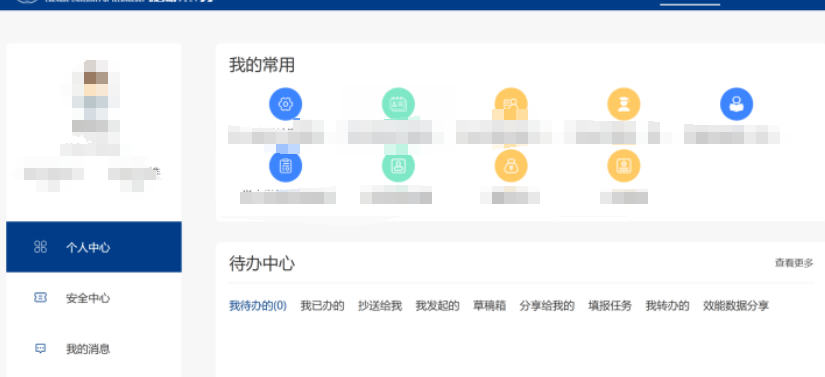The width and height of the screenshot is (825, 377).
Task: Click the 我的消息 chat bubble icon
Action: 41,349
